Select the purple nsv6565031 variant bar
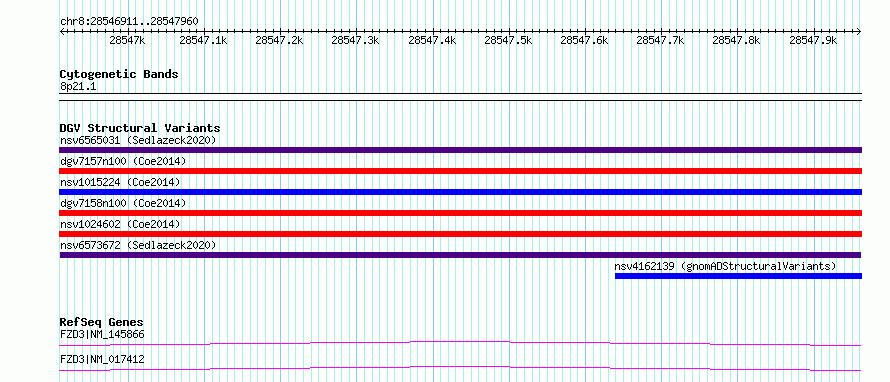The image size is (890, 382). (460, 150)
